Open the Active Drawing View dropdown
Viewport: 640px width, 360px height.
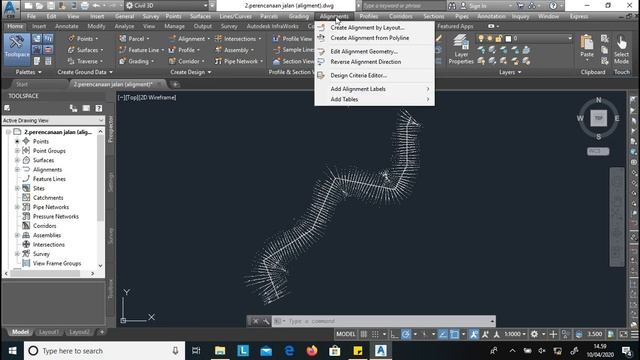tap(53, 120)
